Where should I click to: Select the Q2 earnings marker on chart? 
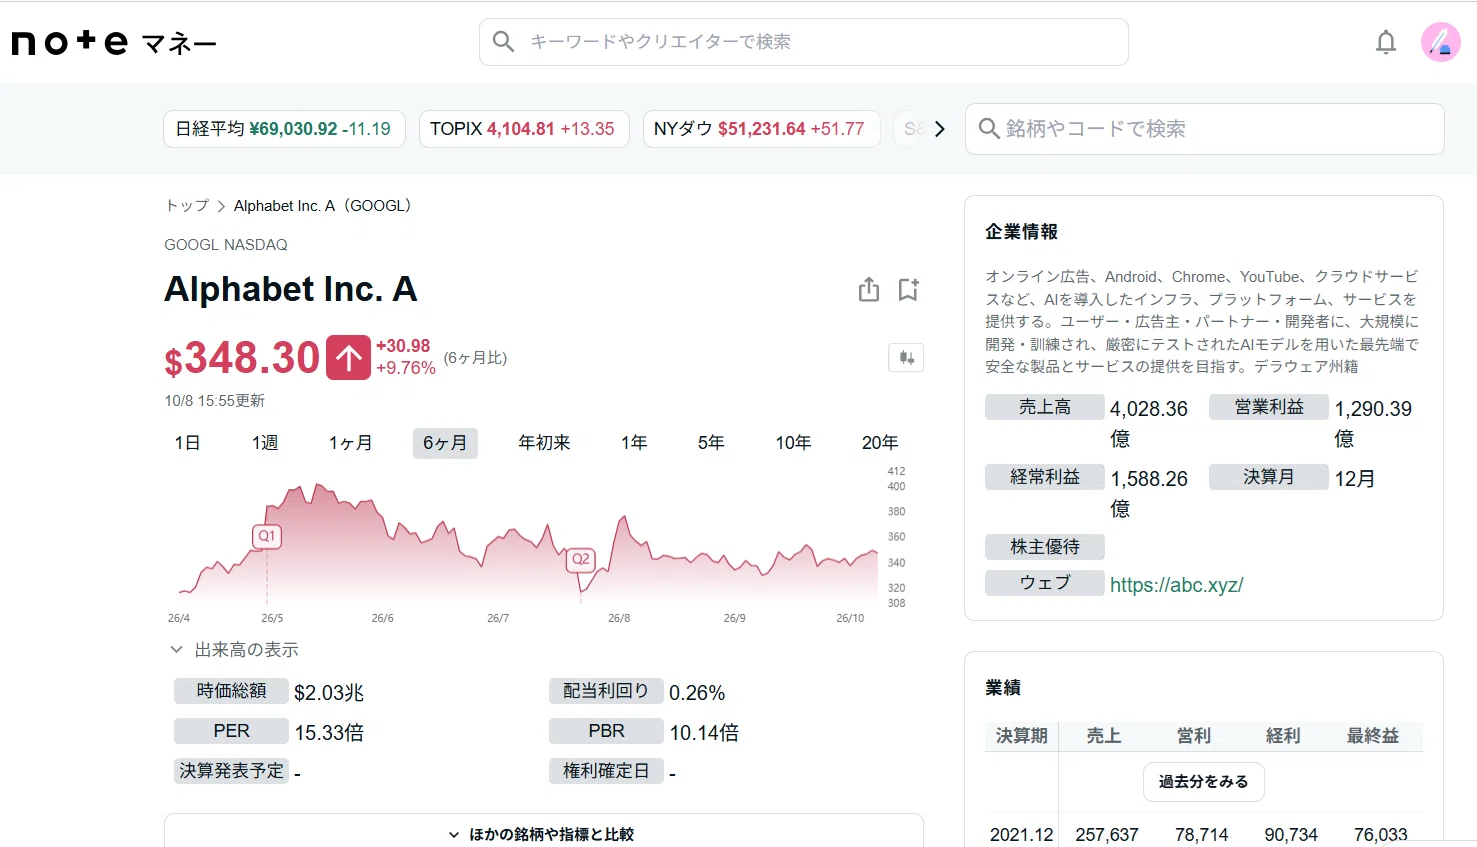pos(580,559)
